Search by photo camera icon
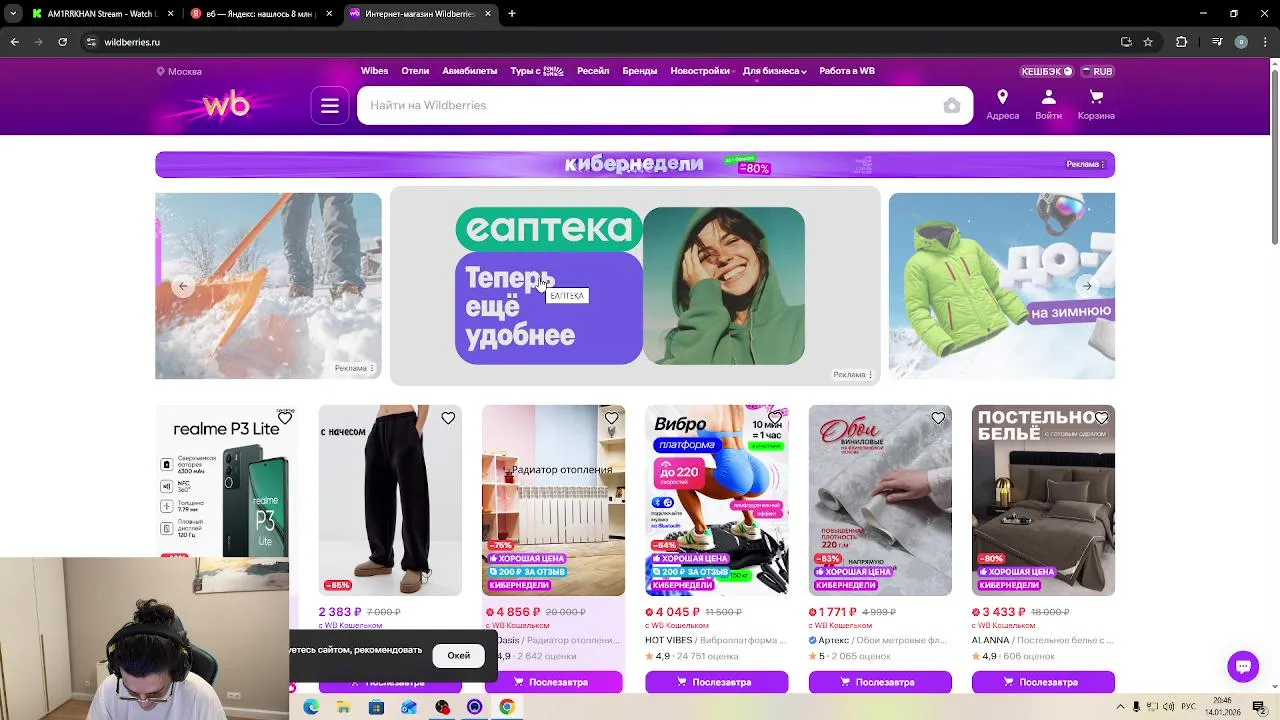 pos(952,106)
